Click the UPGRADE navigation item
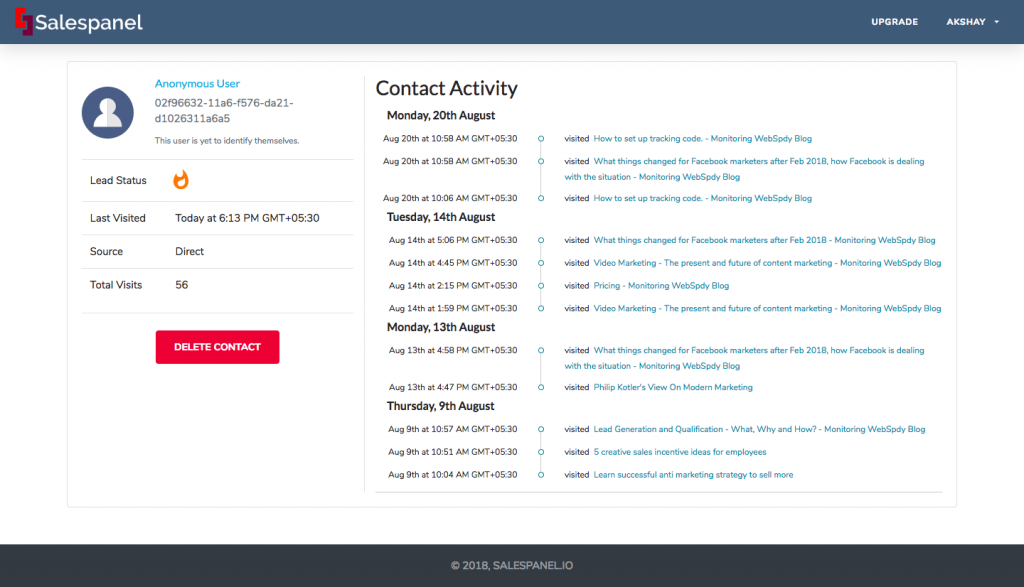The height and width of the screenshot is (587, 1024). point(894,21)
